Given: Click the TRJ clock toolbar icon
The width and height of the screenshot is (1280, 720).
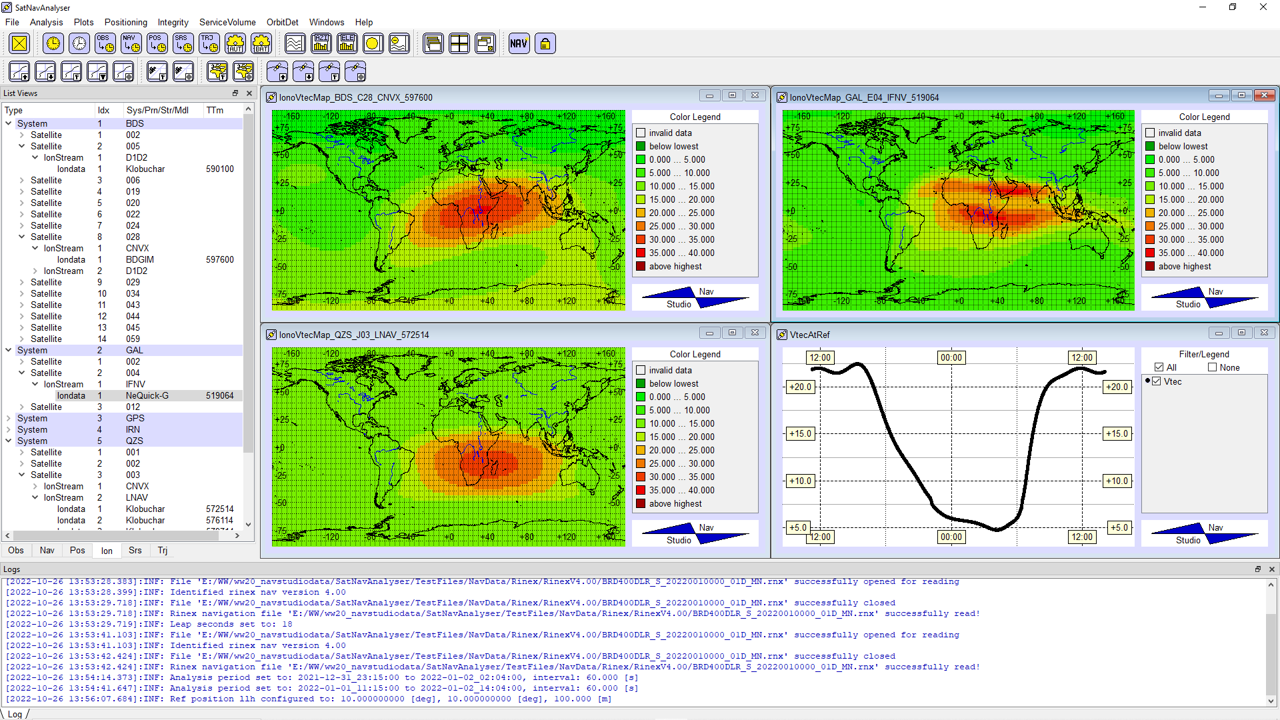Looking at the screenshot, I should tap(209, 44).
